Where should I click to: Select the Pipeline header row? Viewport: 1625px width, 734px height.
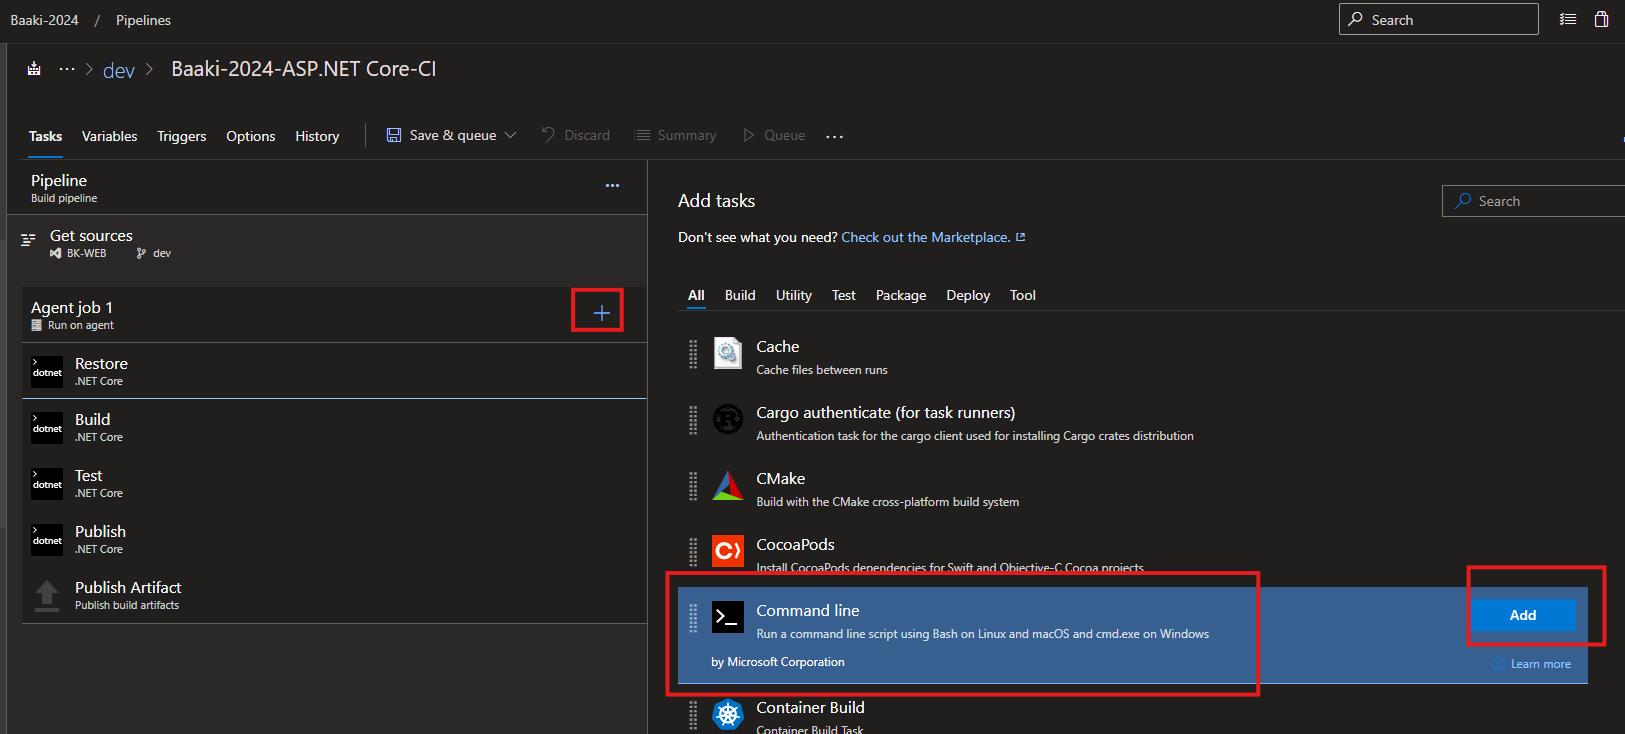click(327, 187)
